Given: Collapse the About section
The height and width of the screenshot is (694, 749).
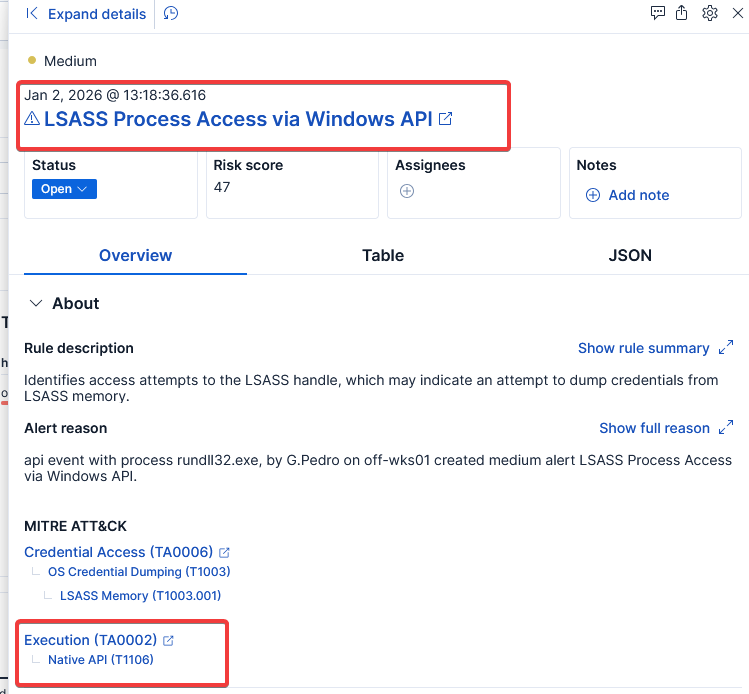Looking at the screenshot, I should (x=37, y=303).
